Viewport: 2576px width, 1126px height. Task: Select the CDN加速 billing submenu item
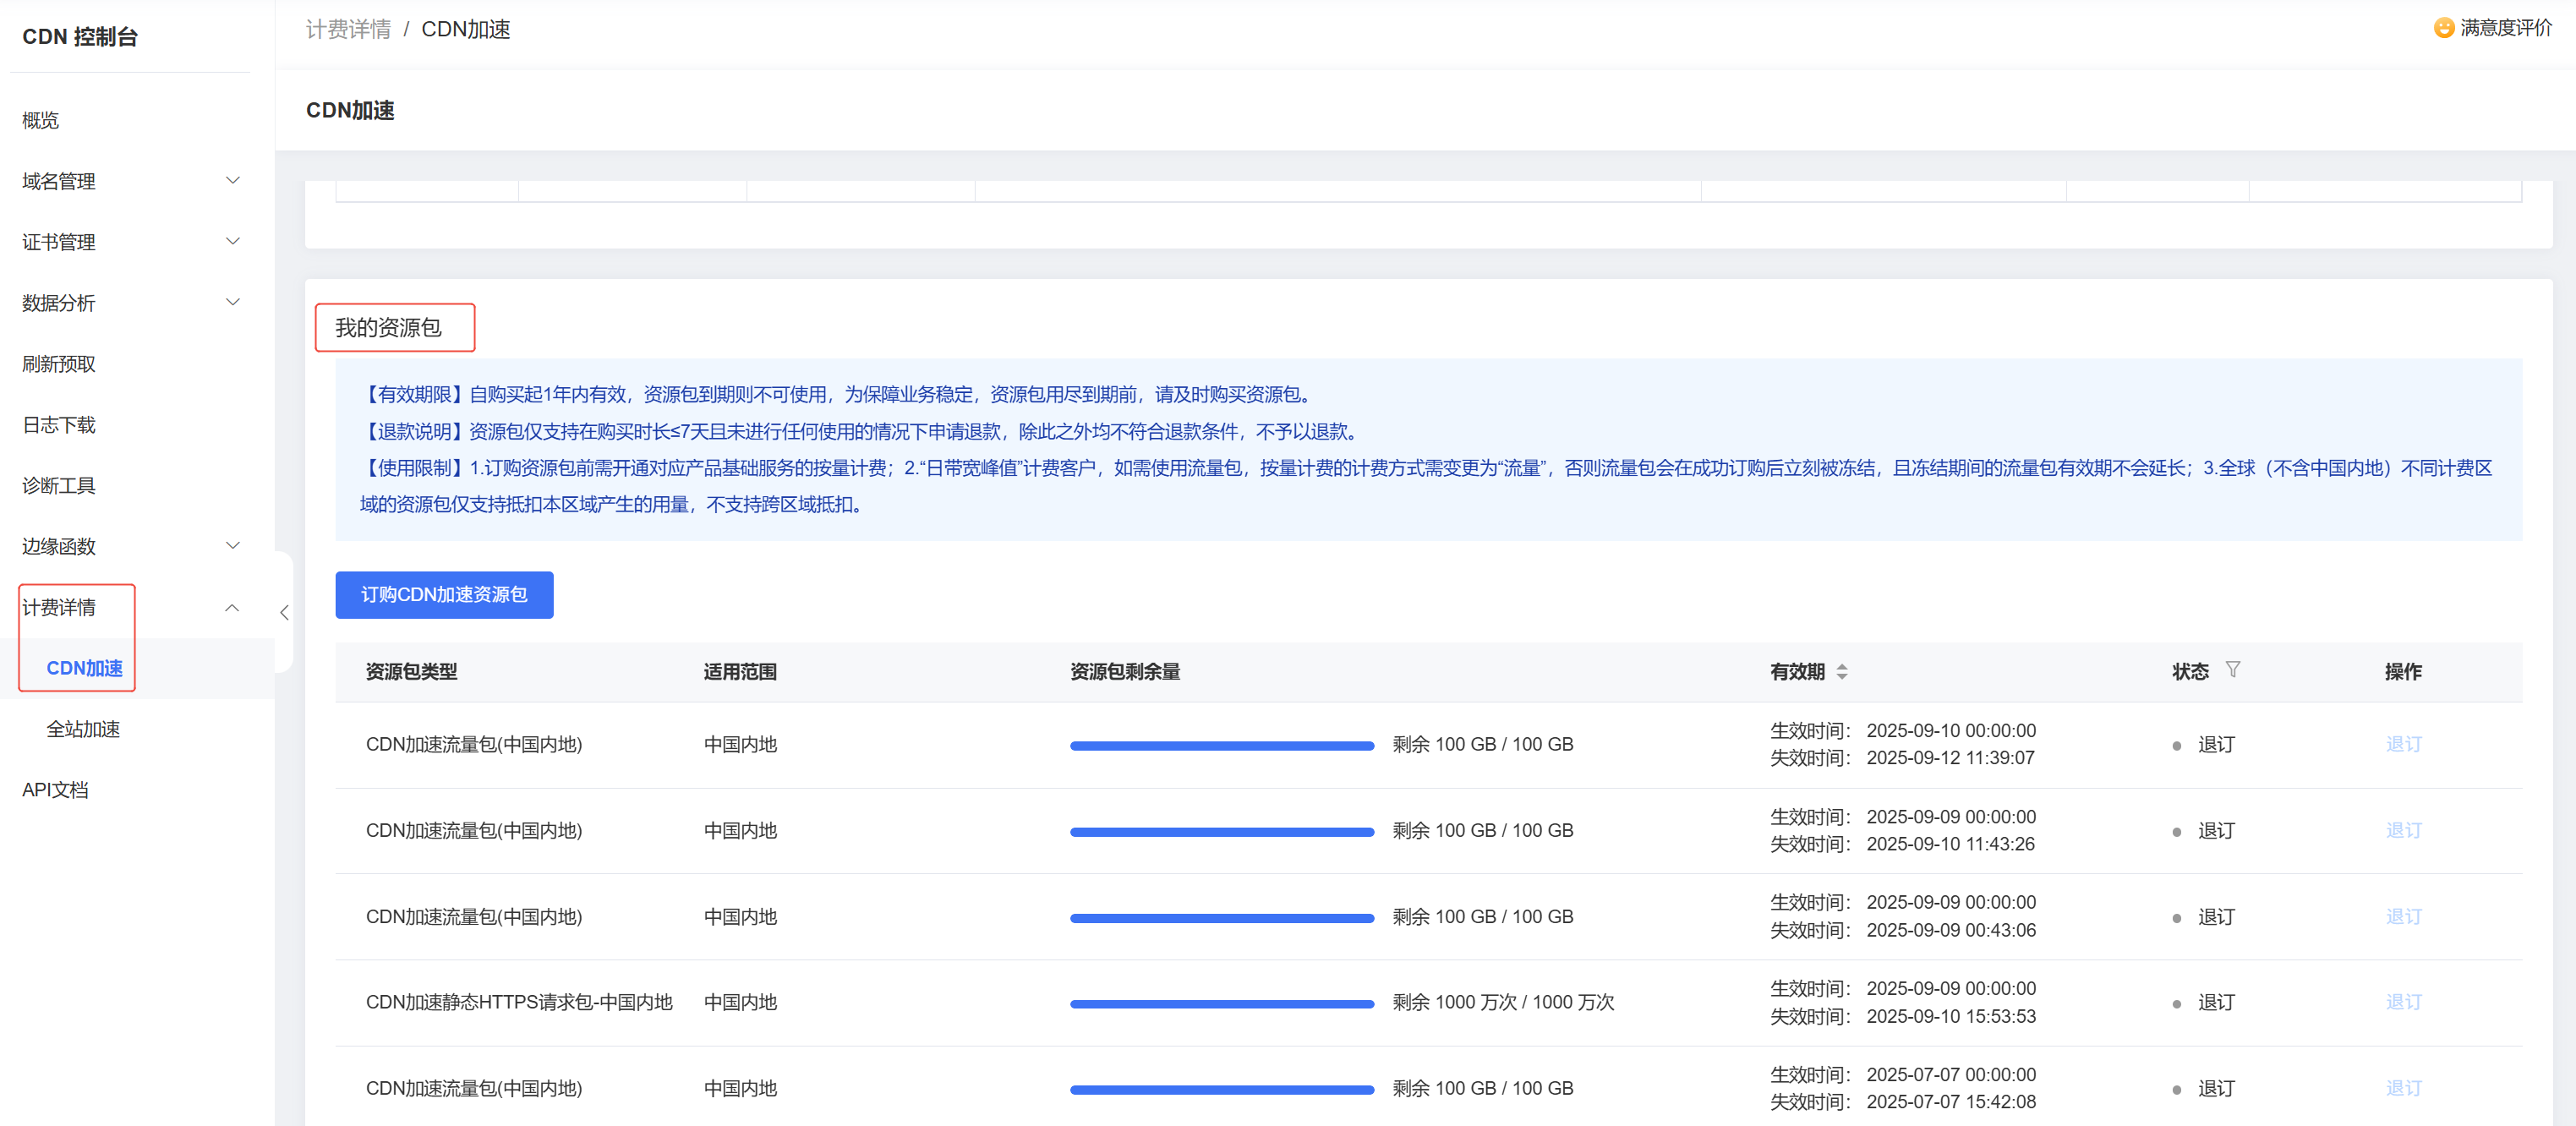[x=85, y=668]
